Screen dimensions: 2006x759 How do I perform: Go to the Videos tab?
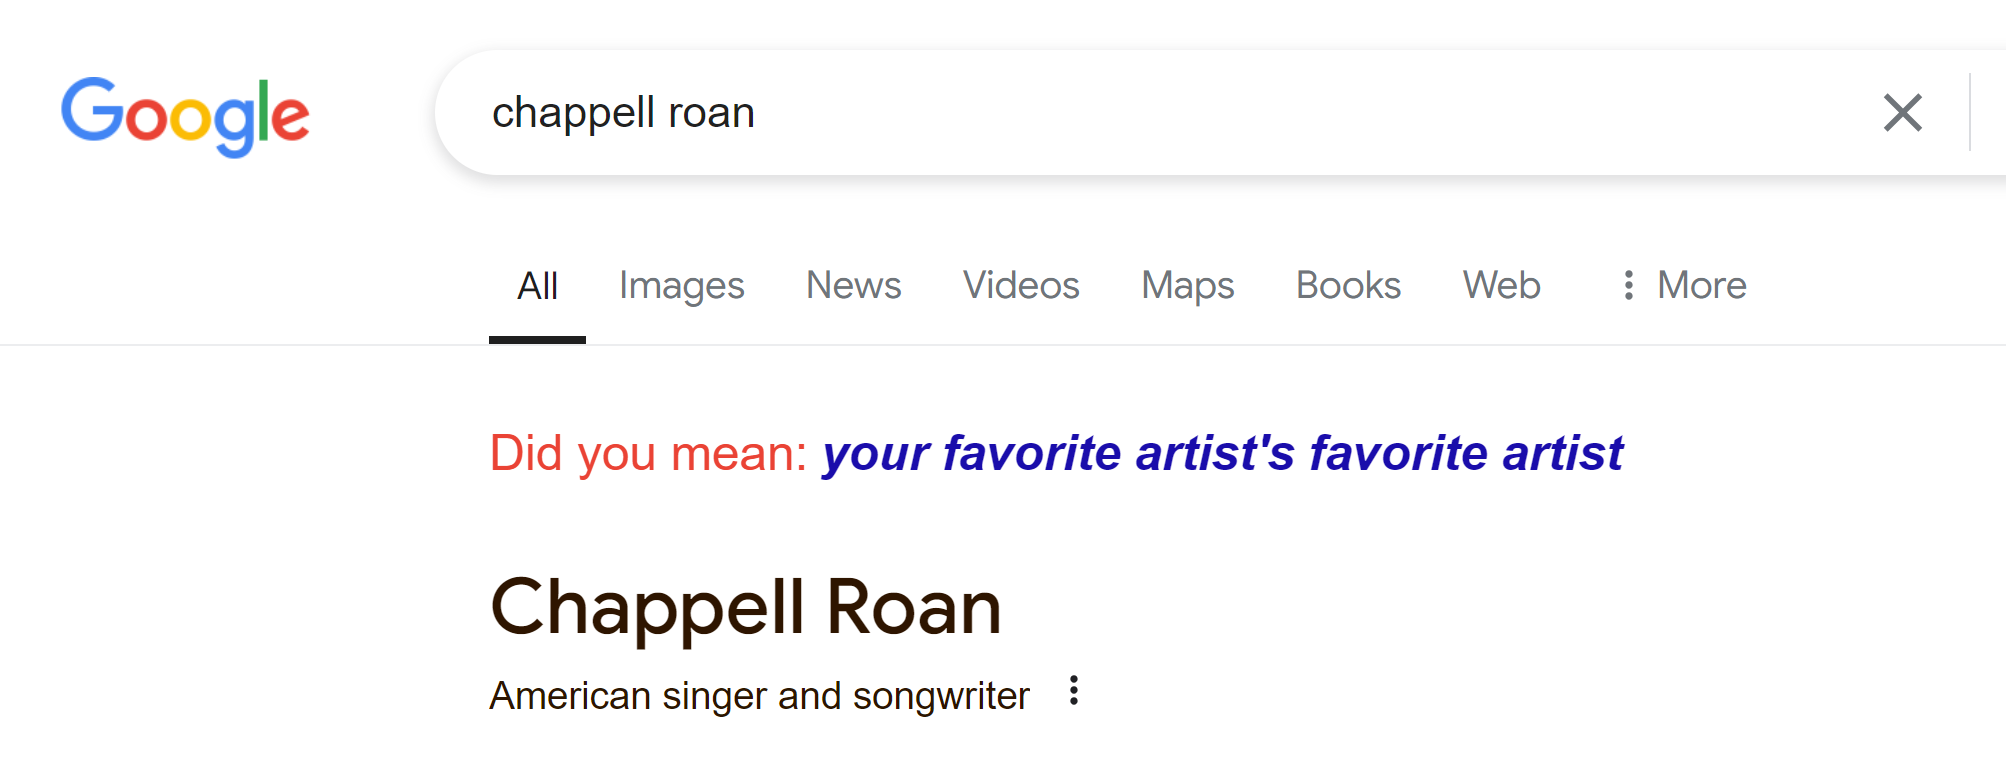tap(1020, 286)
